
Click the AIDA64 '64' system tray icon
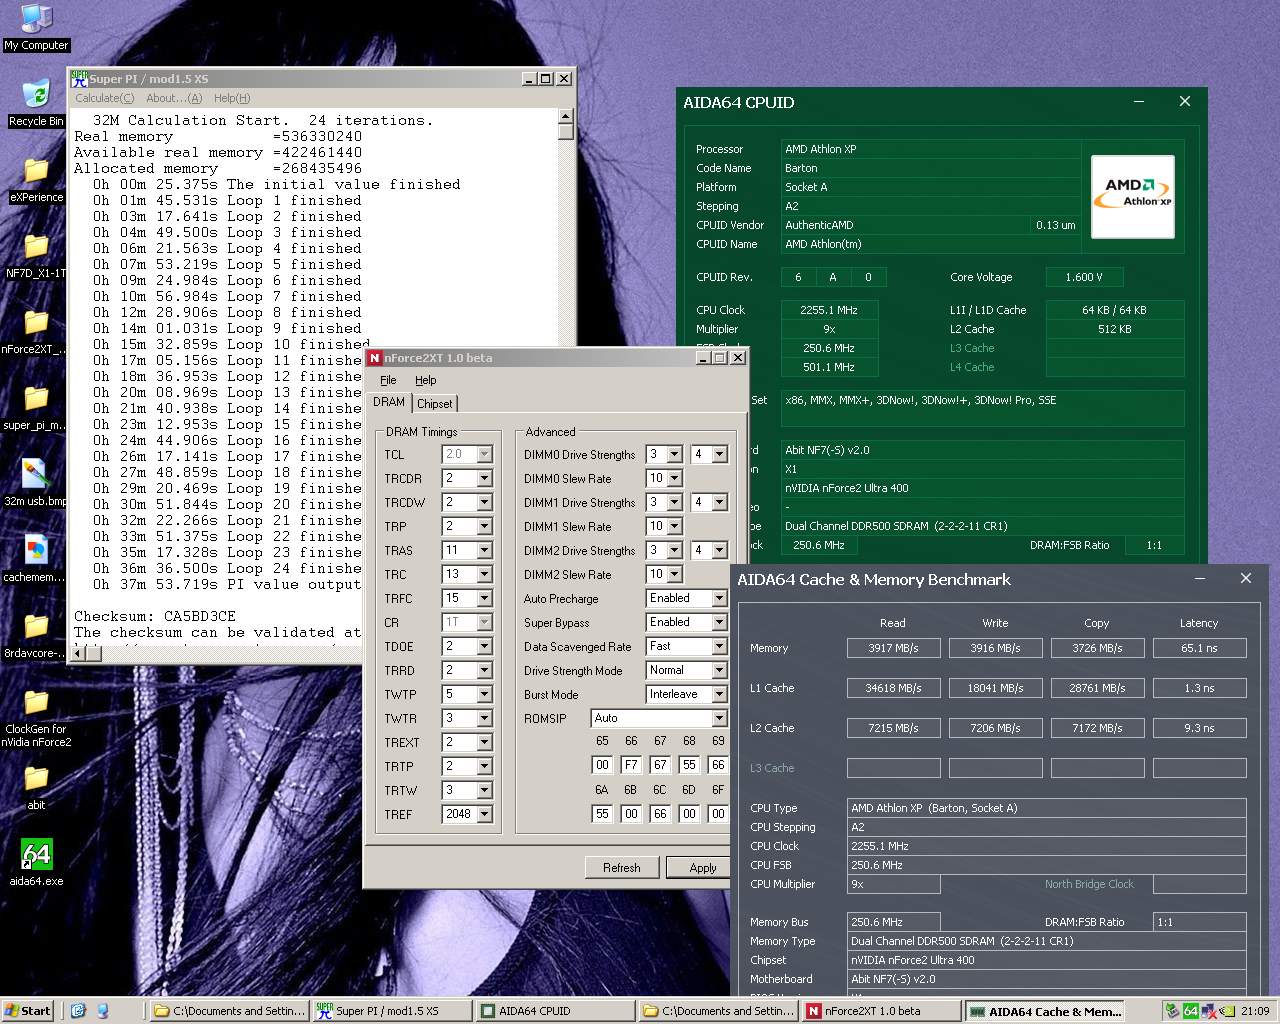pyautogui.click(x=1190, y=1011)
